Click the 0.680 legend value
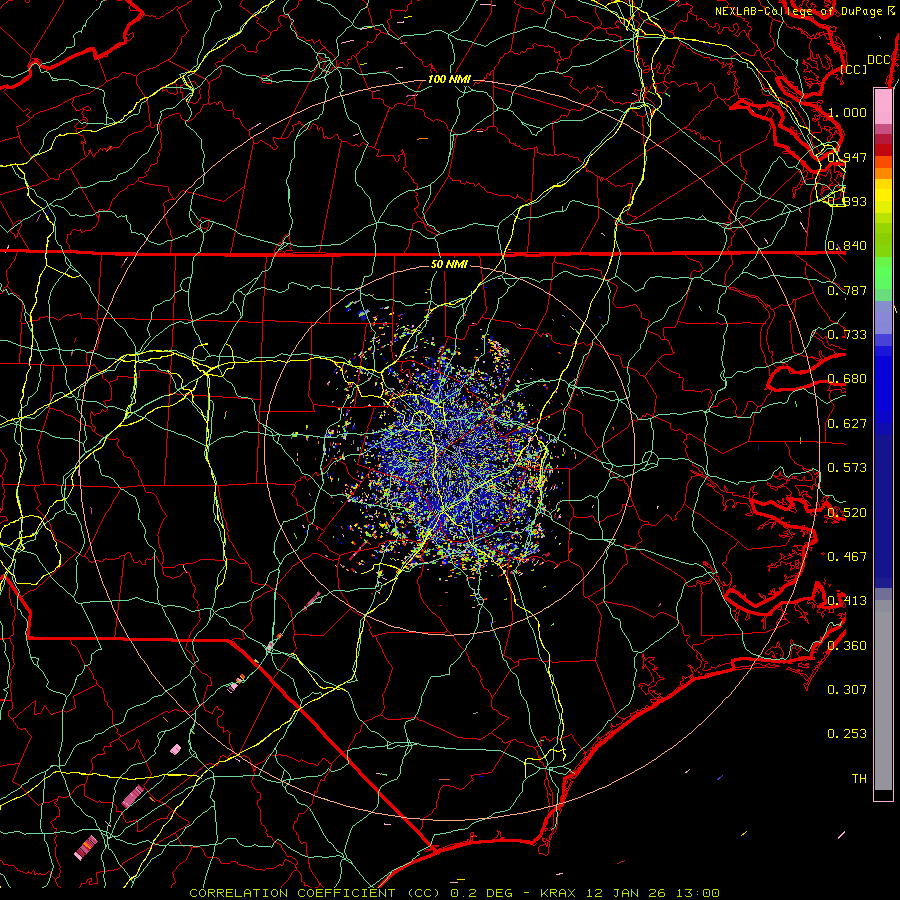The image size is (900, 900). pos(847,379)
